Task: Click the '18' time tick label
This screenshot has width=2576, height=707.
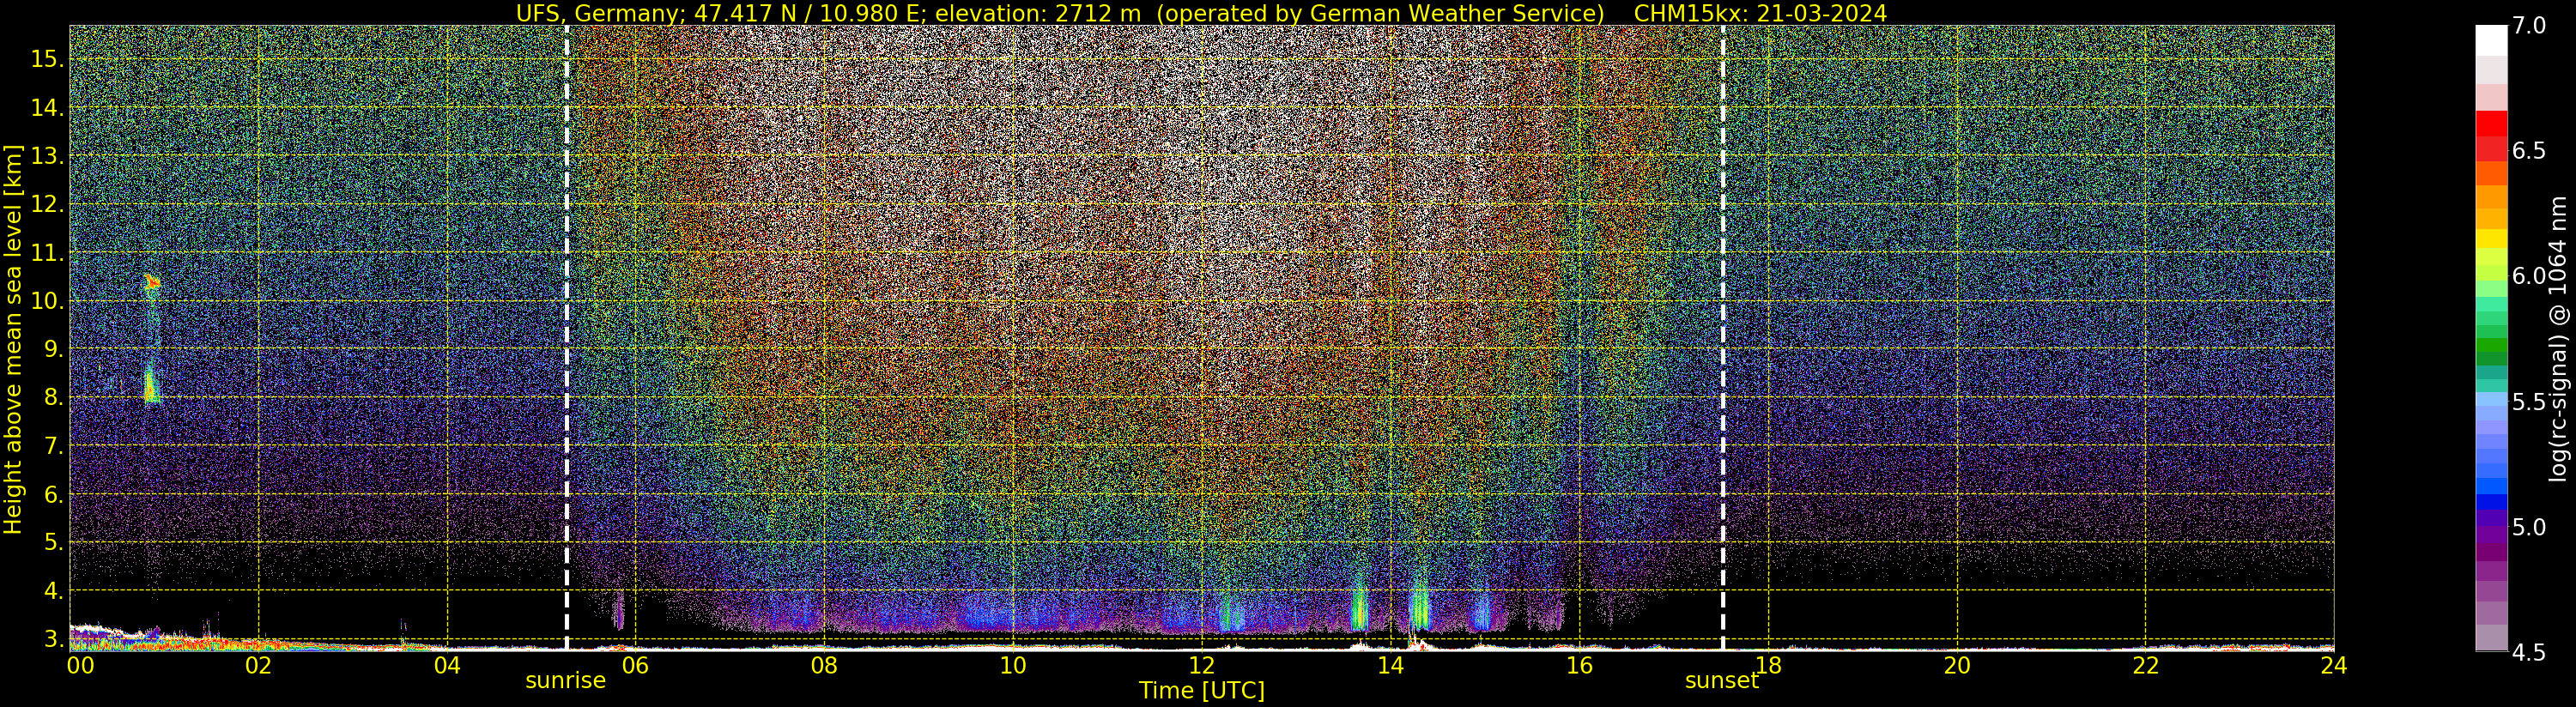Action: pyautogui.click(x=1768, y=664)
